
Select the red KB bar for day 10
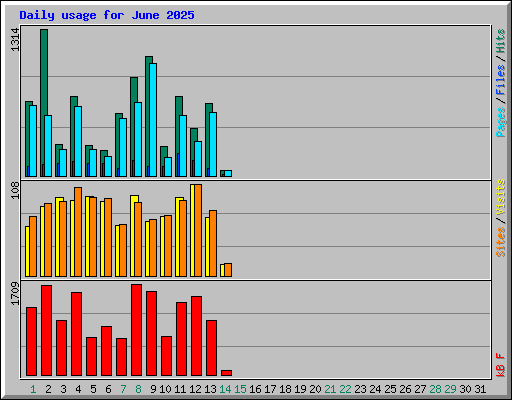(x=167, y=356)
